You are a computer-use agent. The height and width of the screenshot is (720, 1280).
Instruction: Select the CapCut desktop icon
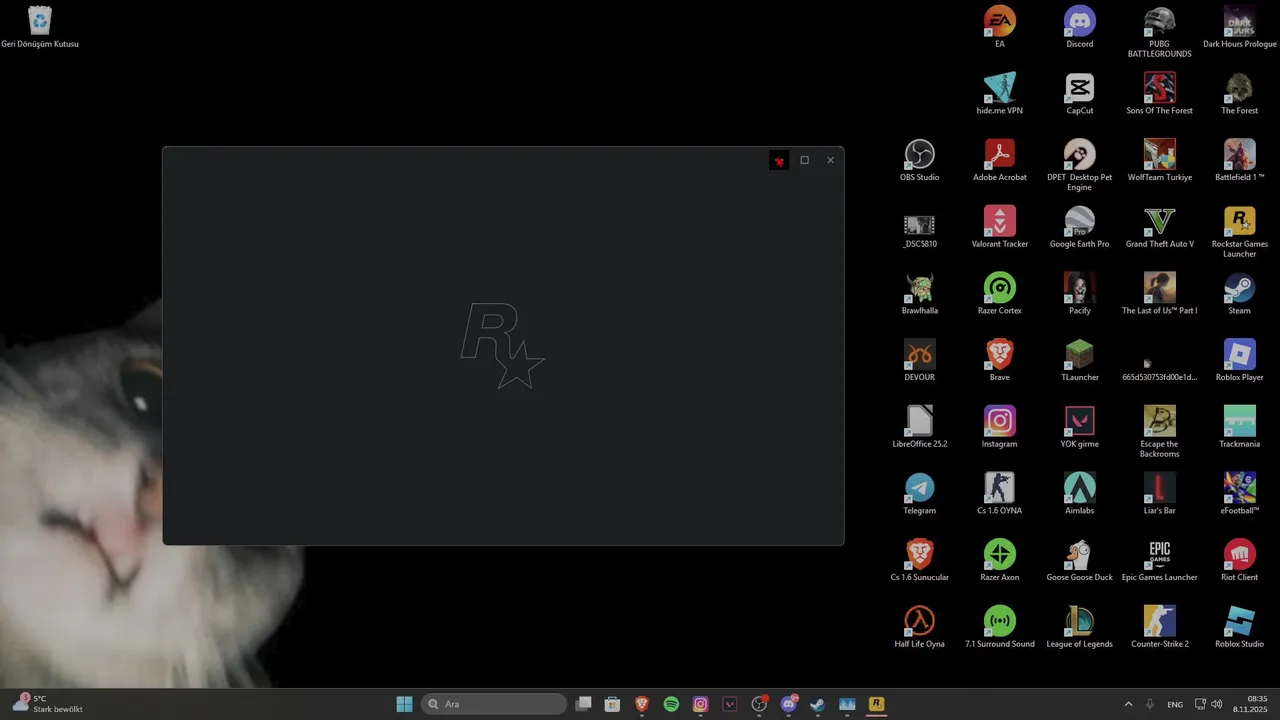coord(1080,94)
